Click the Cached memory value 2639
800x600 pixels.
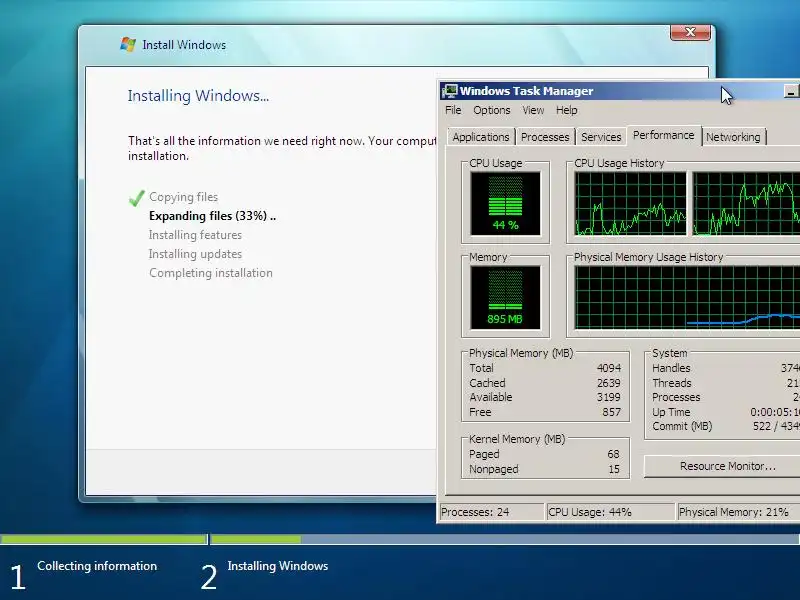(x=609, y=383)
